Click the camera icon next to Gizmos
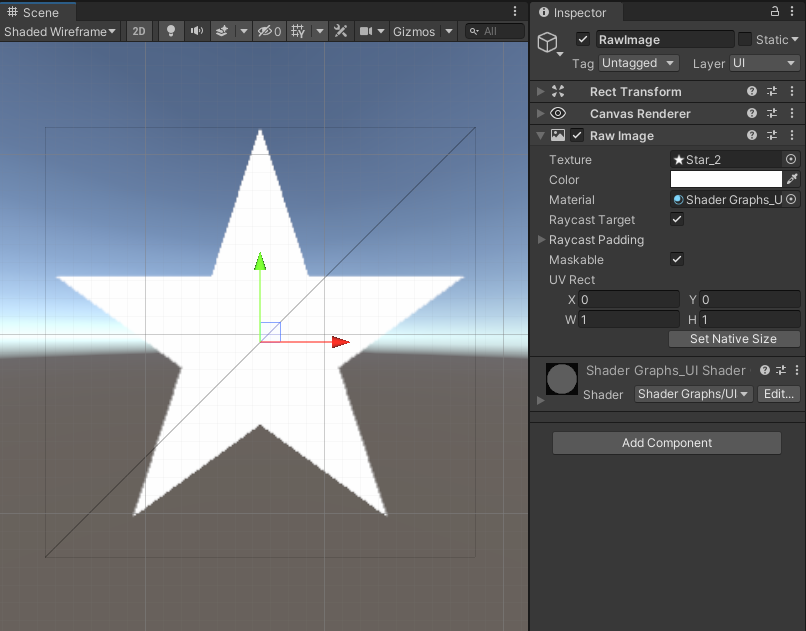Image resolution: width=806 pixels, height=631 pixels. (366, 31)
